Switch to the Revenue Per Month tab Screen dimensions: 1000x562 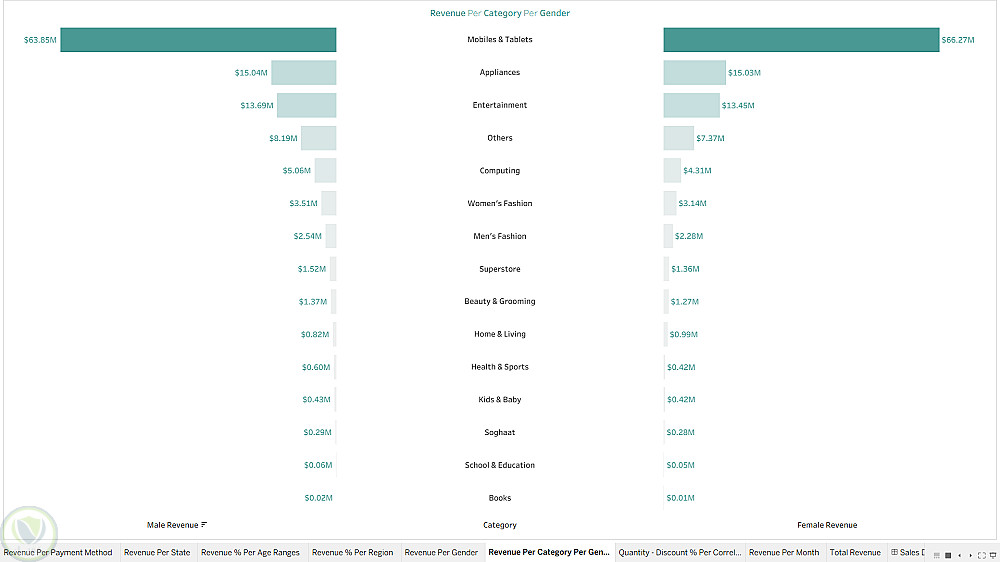pos(784,552)
